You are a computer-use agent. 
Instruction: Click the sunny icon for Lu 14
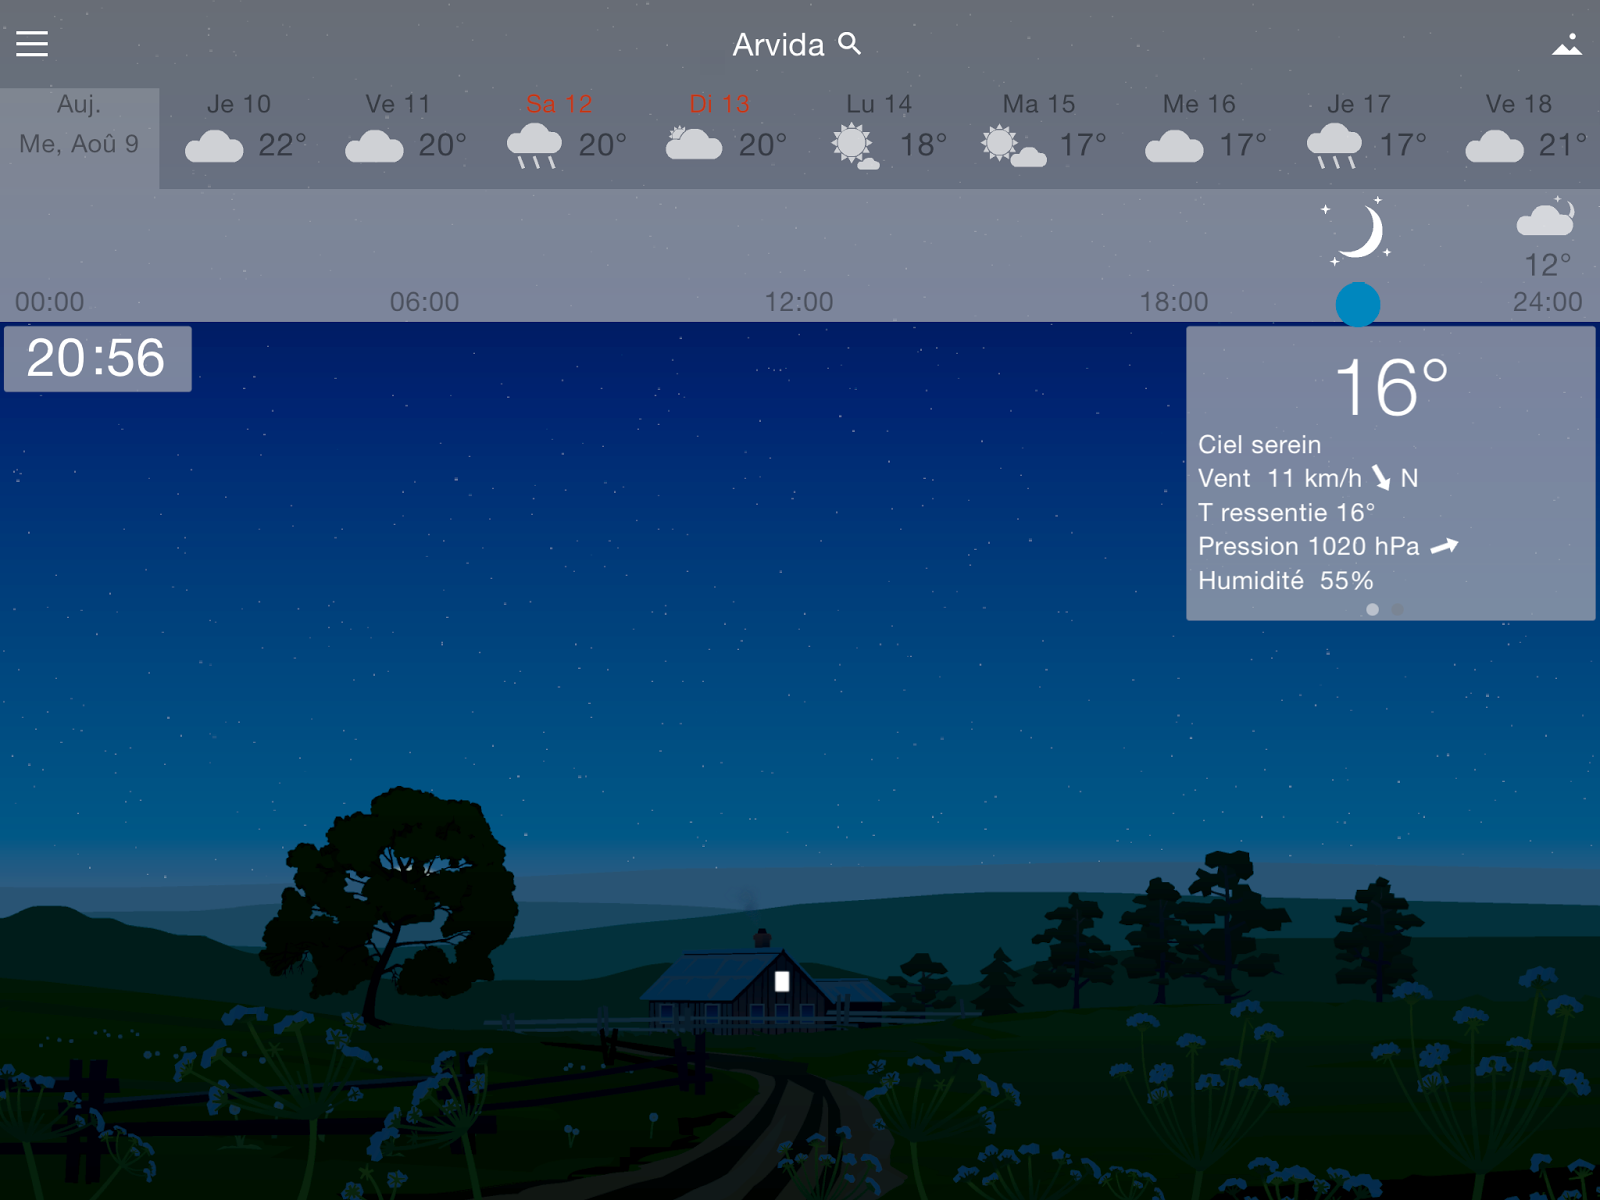(855, 146)
